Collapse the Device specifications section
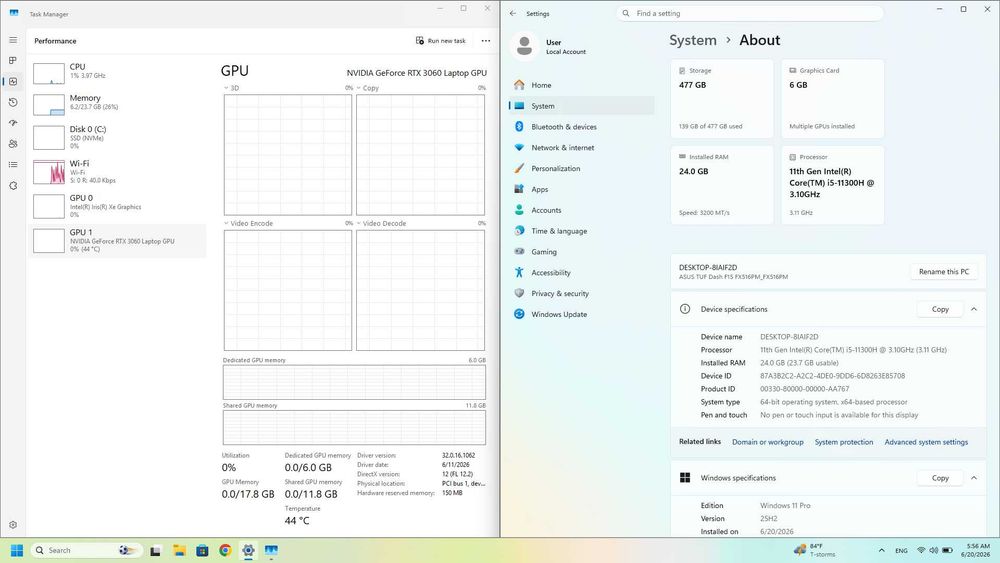Image resolution: width=1000 pixels, height=563 pixels. pyautogui.click(x=974, y=309)
